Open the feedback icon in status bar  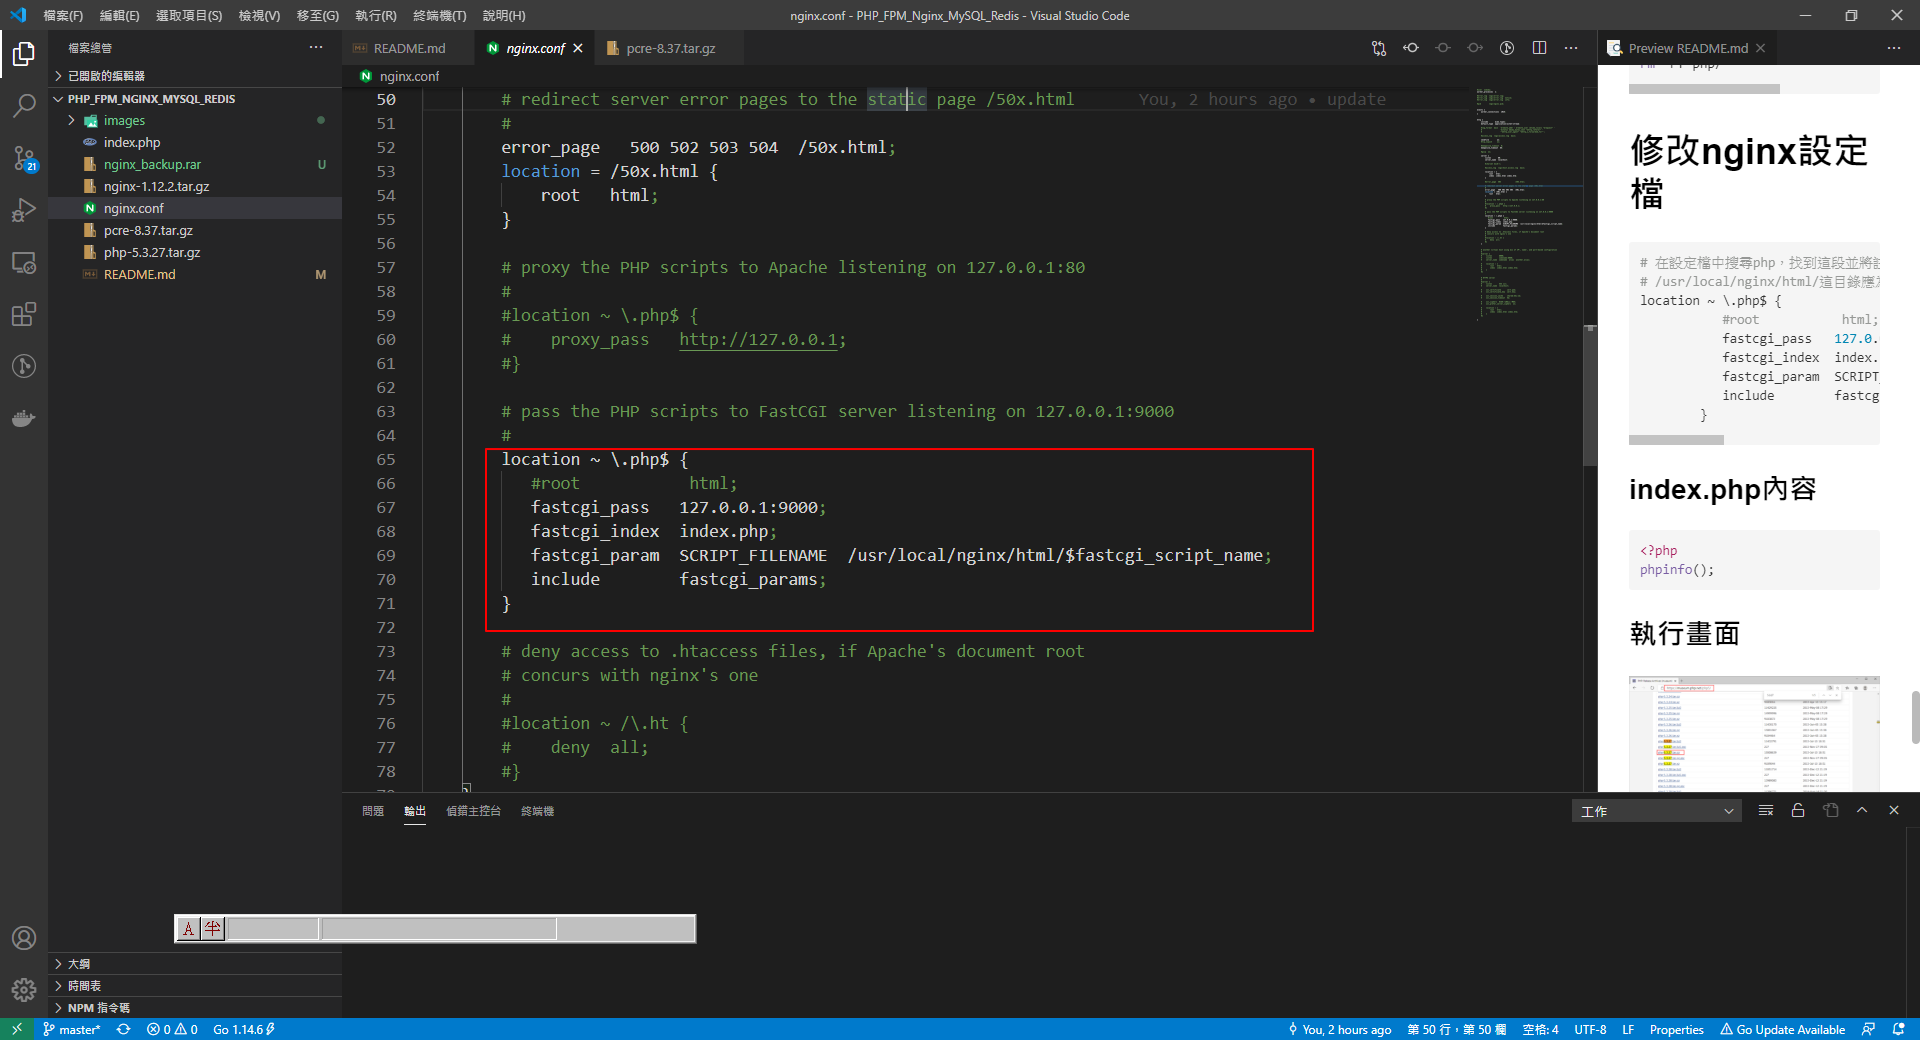click(1868, 1029)
